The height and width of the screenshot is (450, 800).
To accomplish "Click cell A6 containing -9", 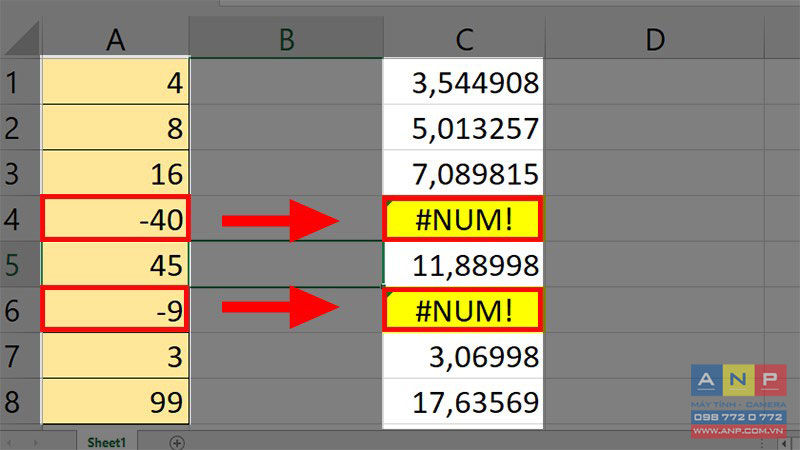I will 115,310.
